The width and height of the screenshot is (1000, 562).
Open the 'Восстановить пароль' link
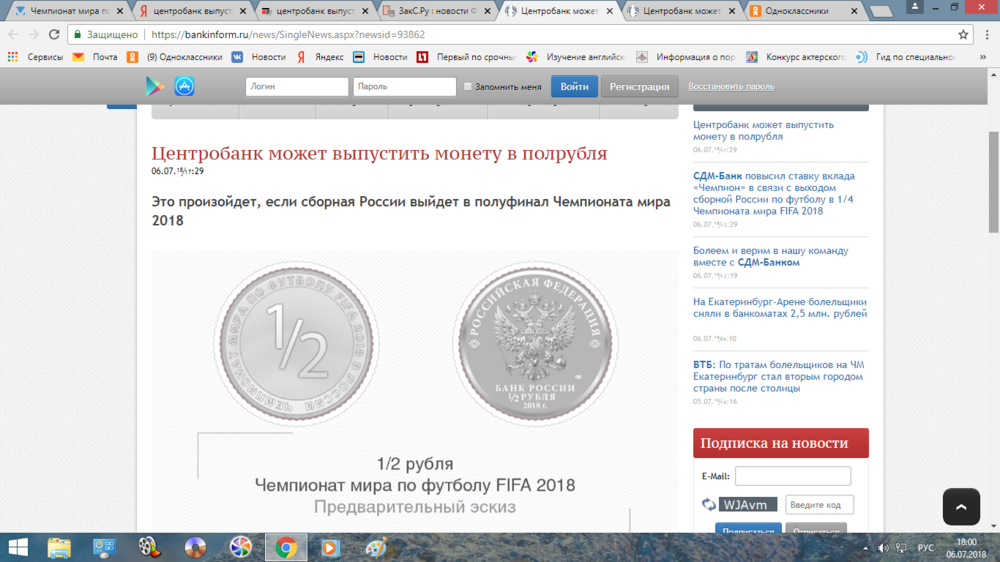[x=731, y=87]
